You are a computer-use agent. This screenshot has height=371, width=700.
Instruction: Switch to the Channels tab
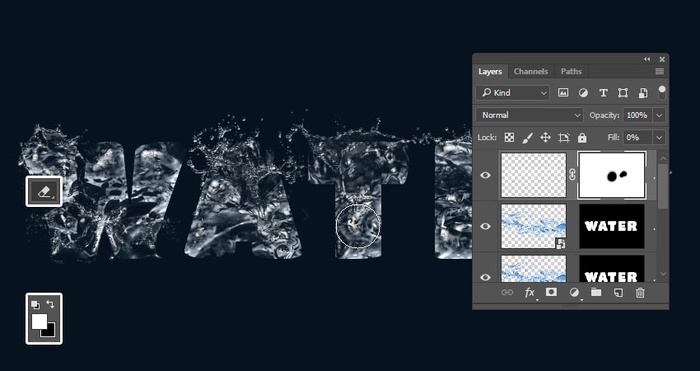(531, 71)
